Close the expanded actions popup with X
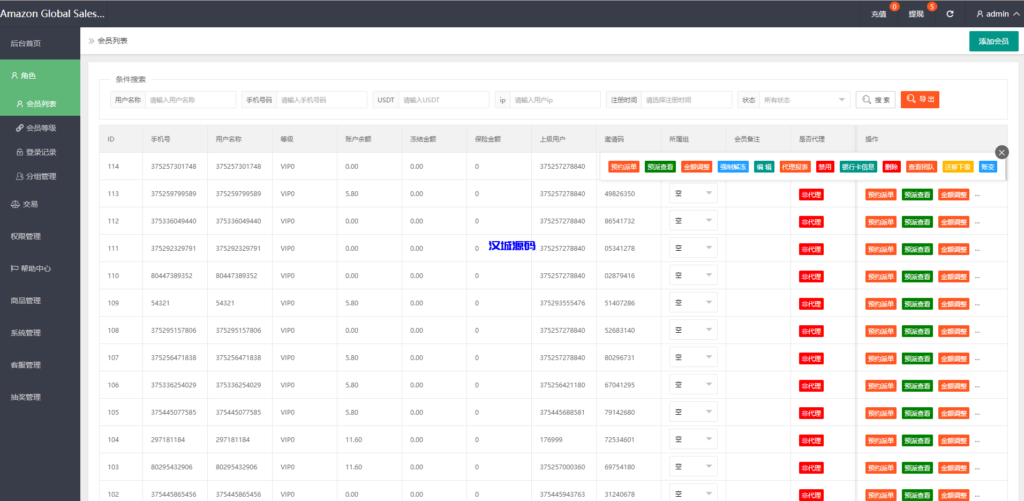1024x501 pixels. pos(1002,152)
